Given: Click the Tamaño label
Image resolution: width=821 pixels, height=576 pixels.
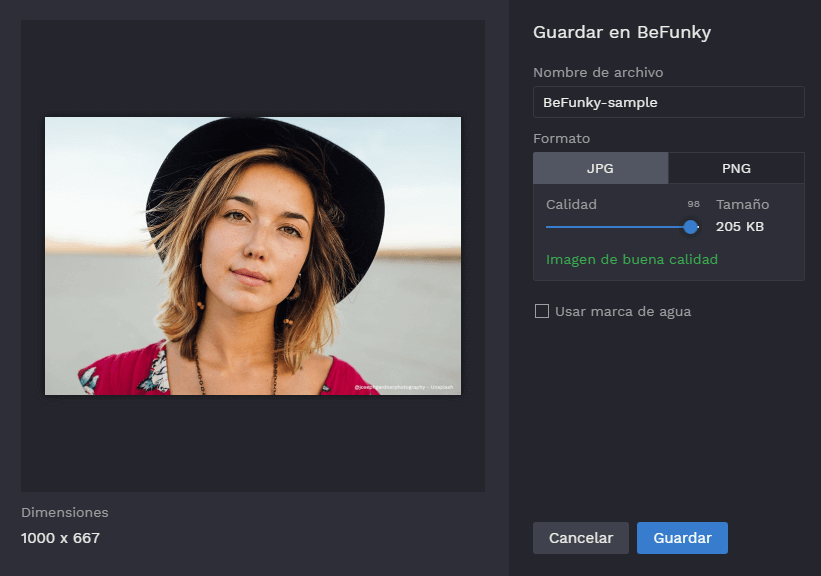Looking at the screenshot, I should [742, 204].
